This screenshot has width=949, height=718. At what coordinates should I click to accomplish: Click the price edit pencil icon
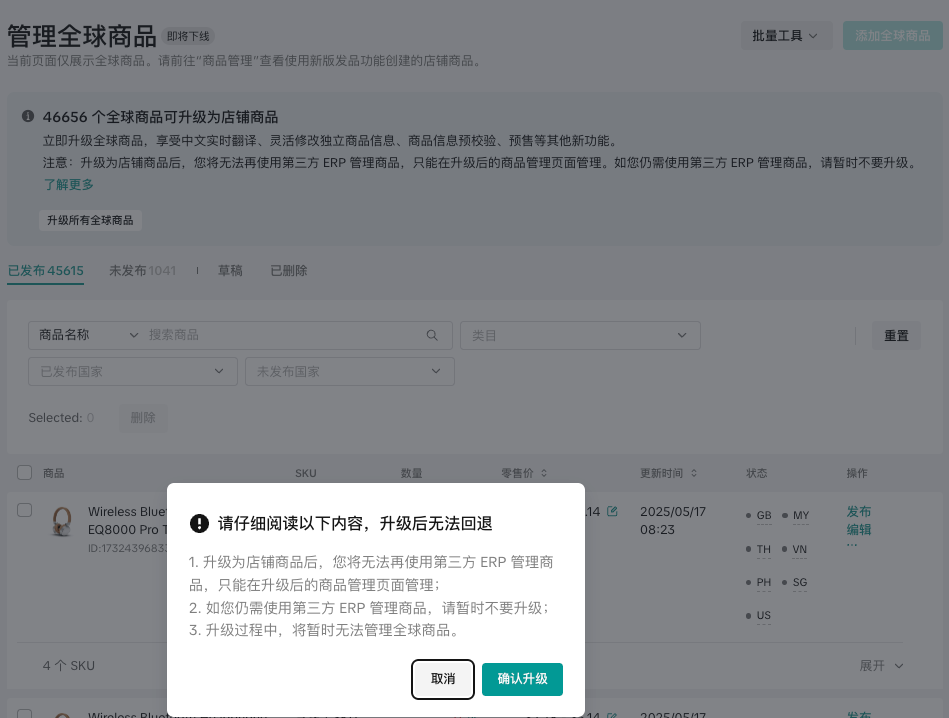tap(612, 512)
